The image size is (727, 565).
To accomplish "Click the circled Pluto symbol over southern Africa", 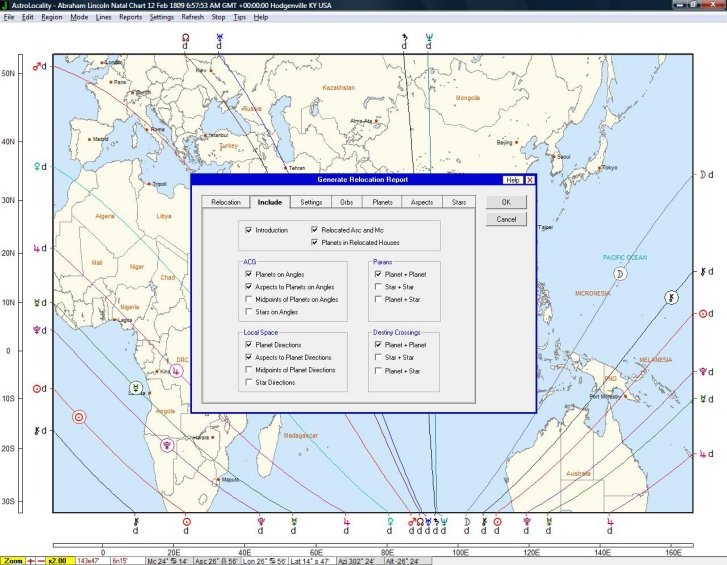I will click(167, 446).
